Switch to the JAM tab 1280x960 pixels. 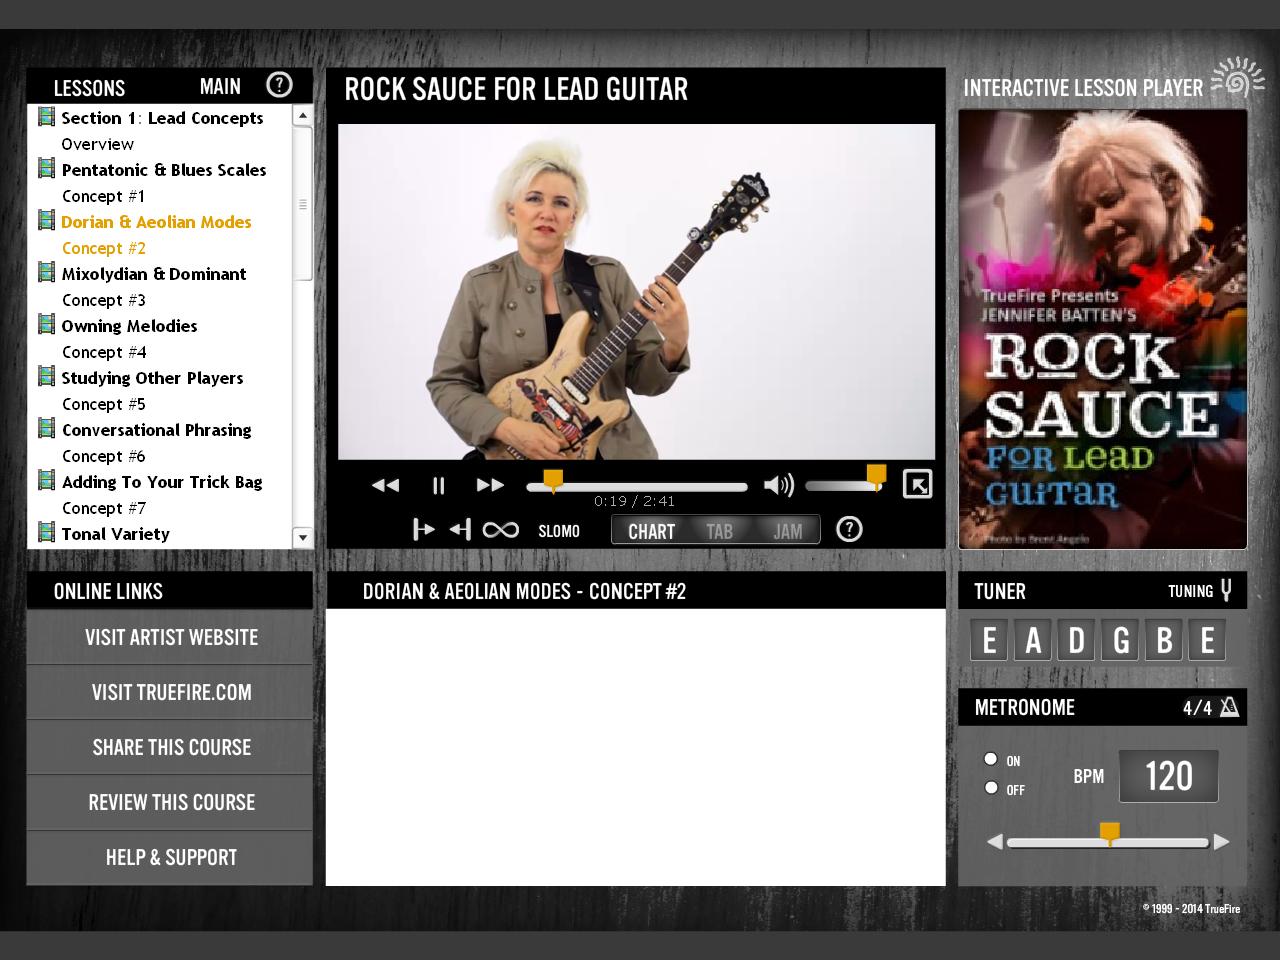pos(787,531)
